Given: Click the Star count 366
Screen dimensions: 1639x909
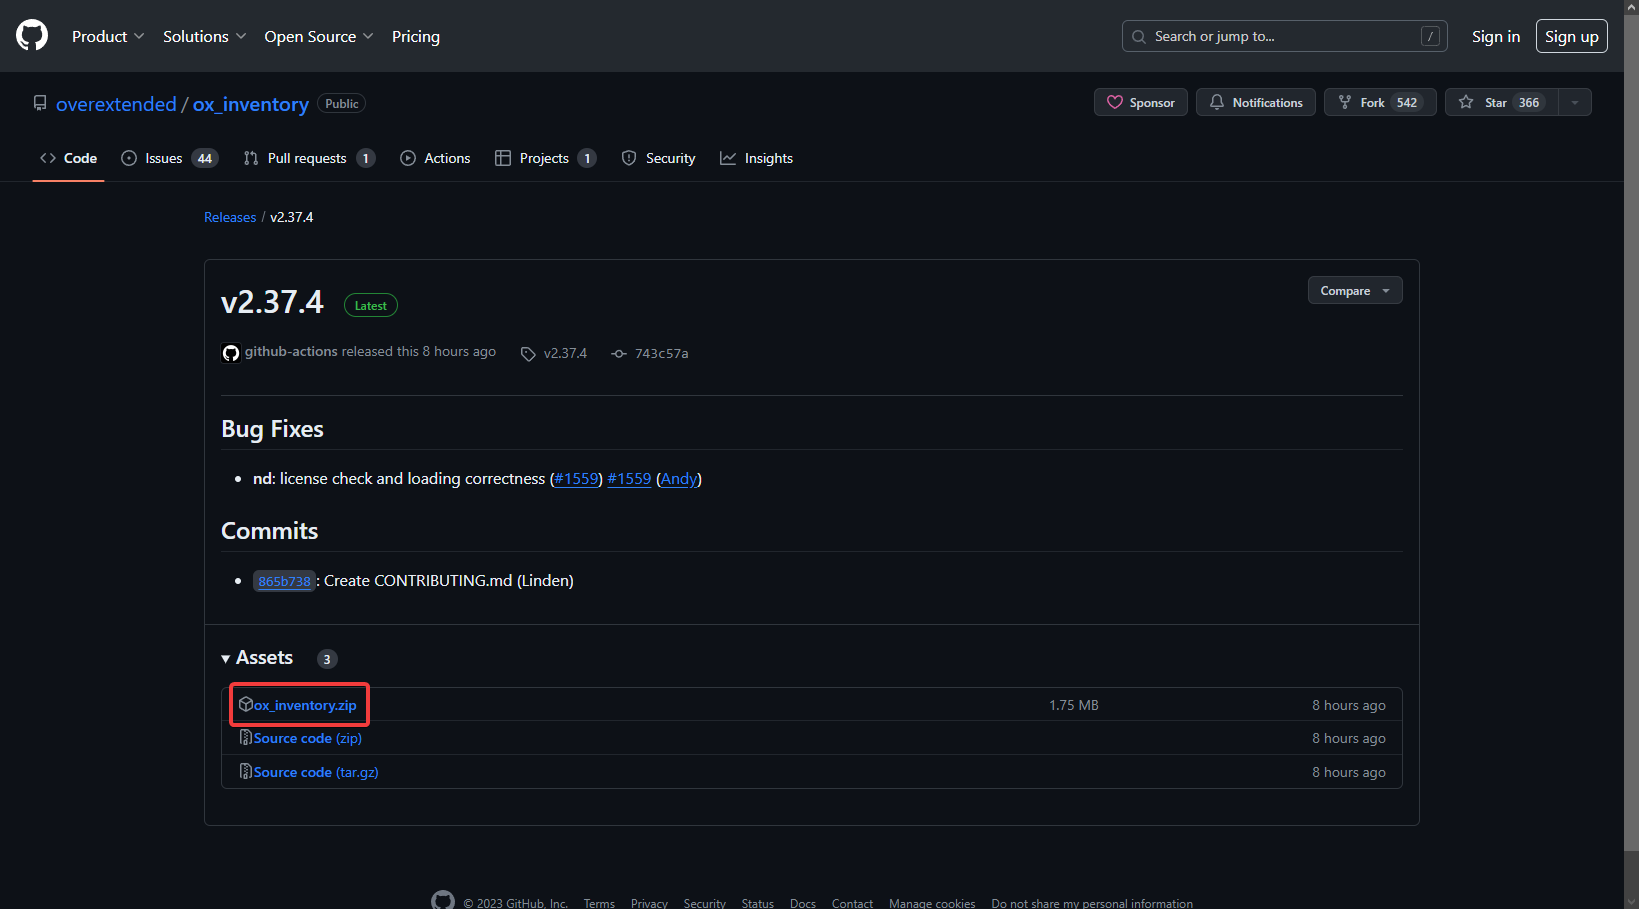Looking at the screenshot, I should coord(1529,102).
